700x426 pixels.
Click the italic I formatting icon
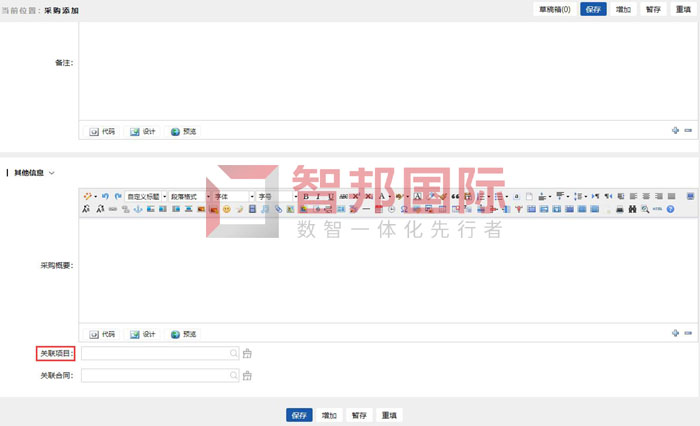click(318, 196)
